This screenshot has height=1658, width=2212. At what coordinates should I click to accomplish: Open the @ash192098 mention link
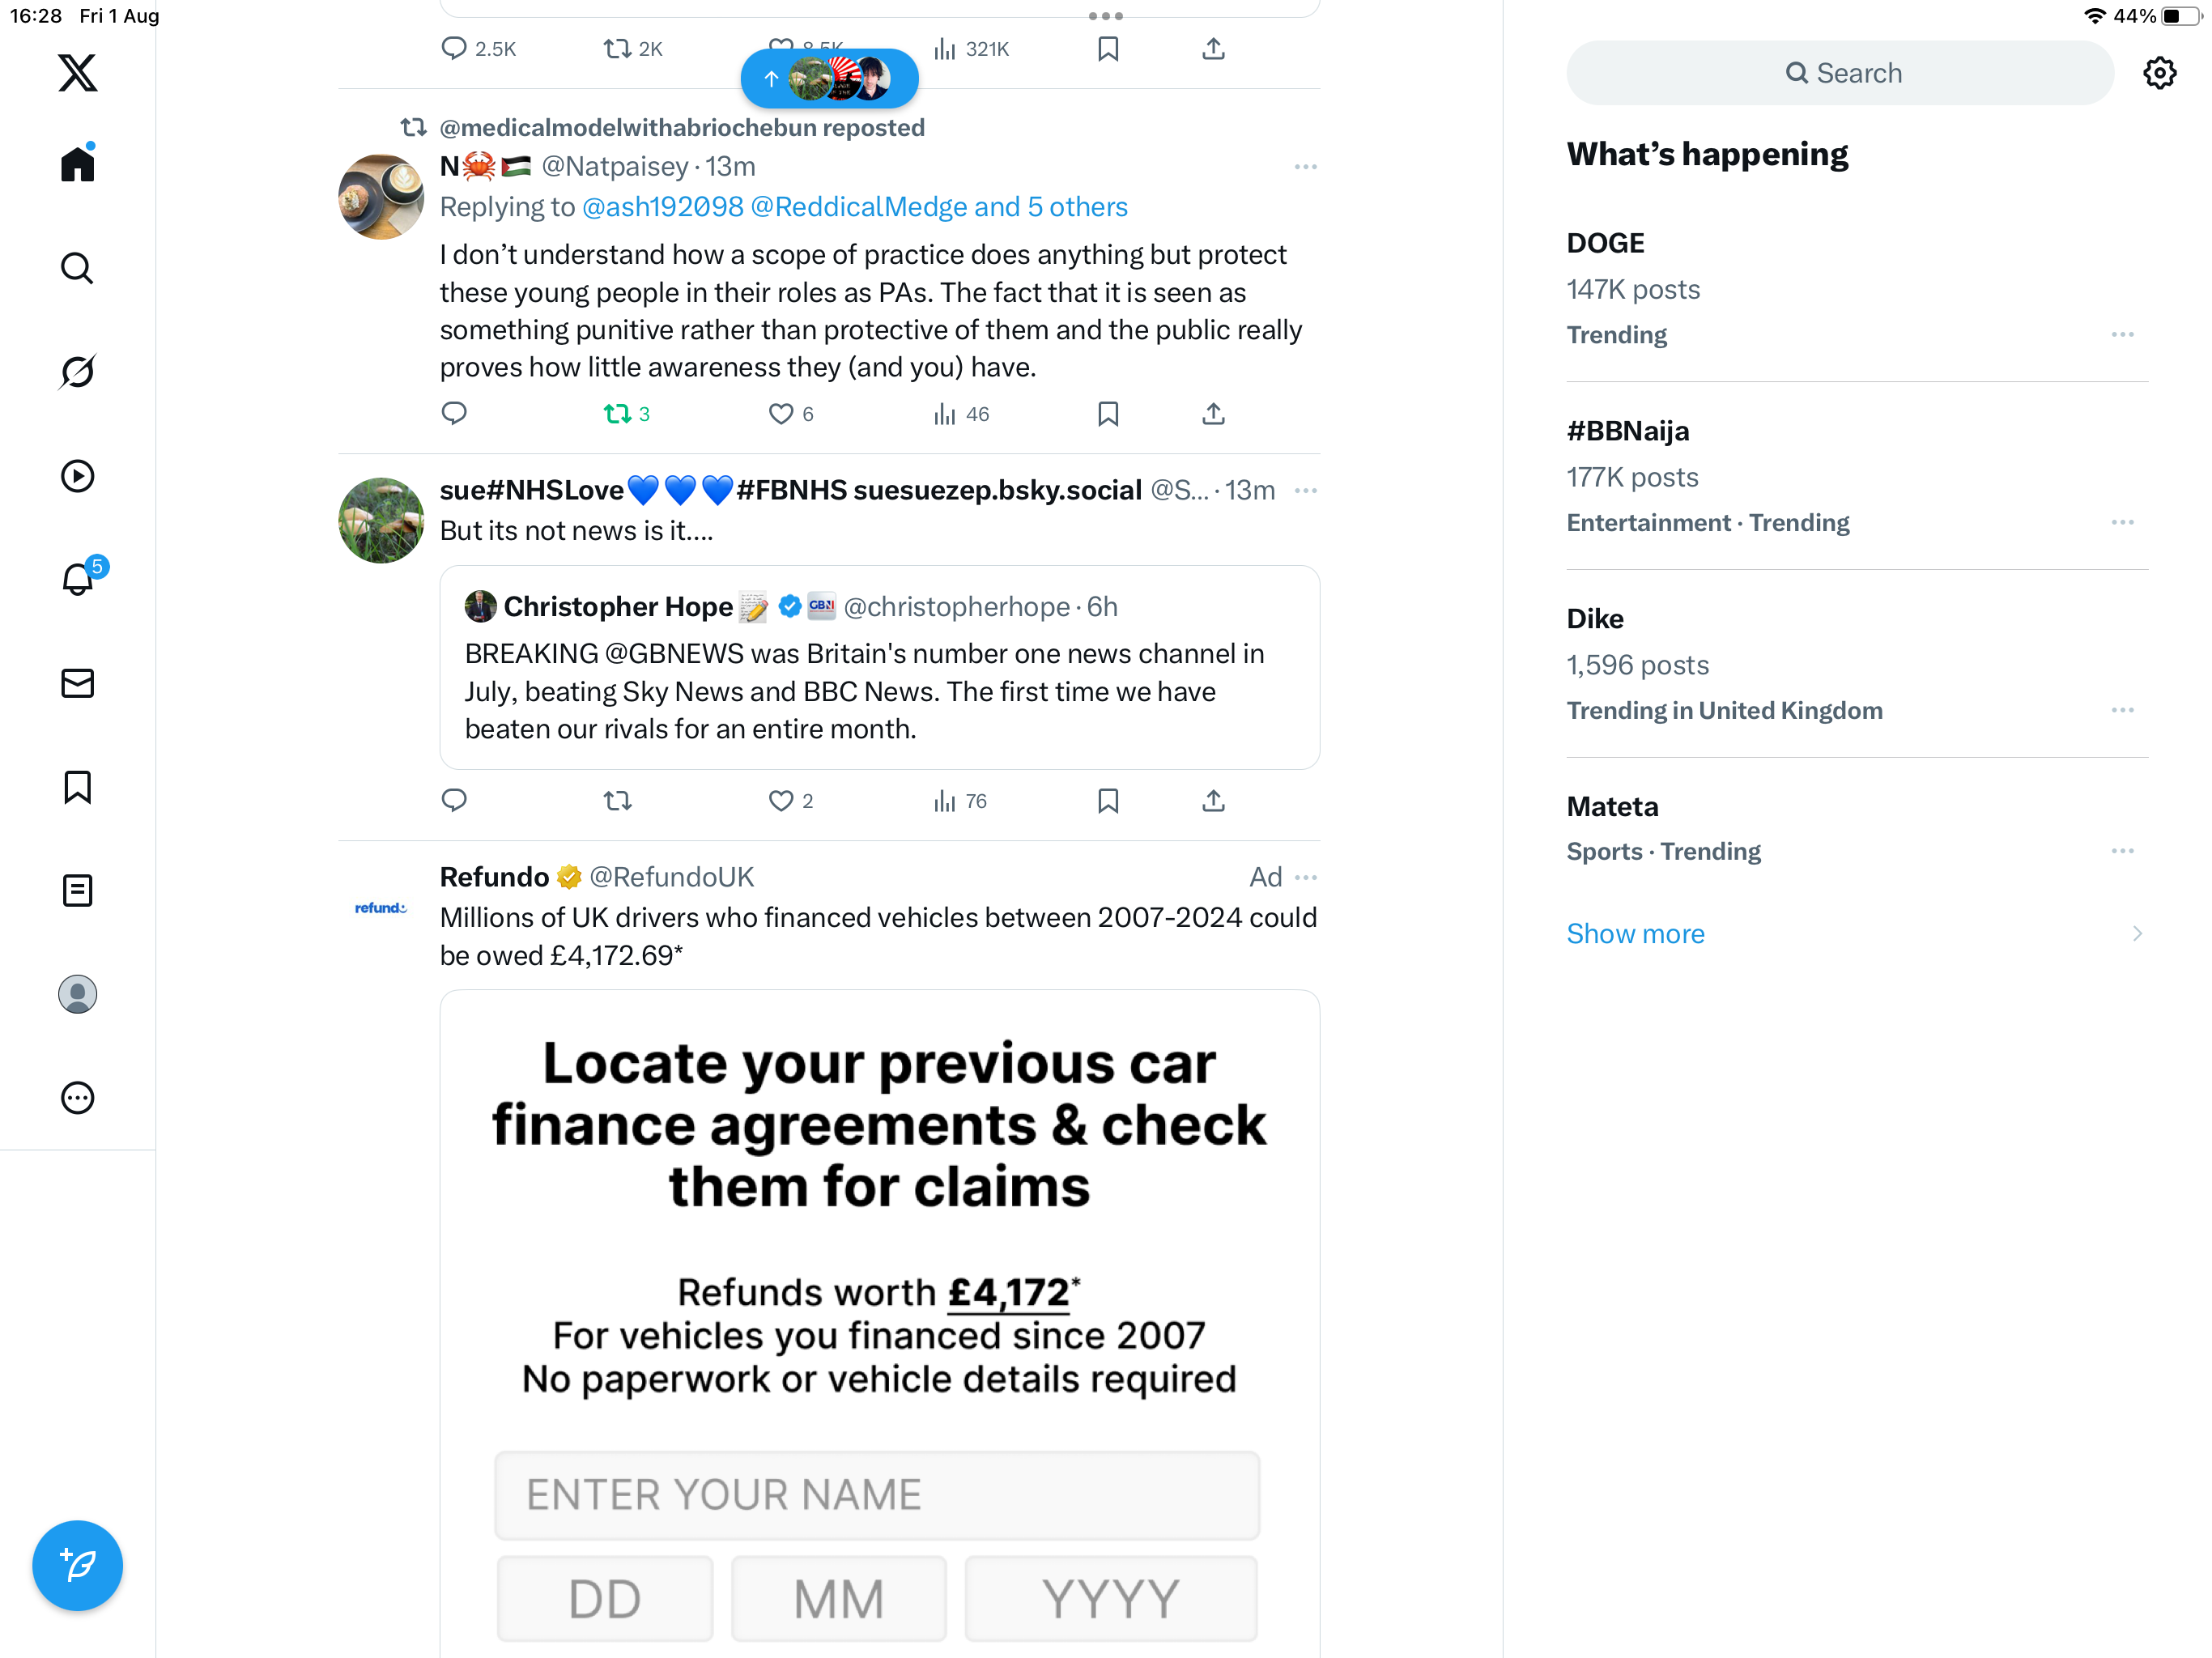coord(662,207)
